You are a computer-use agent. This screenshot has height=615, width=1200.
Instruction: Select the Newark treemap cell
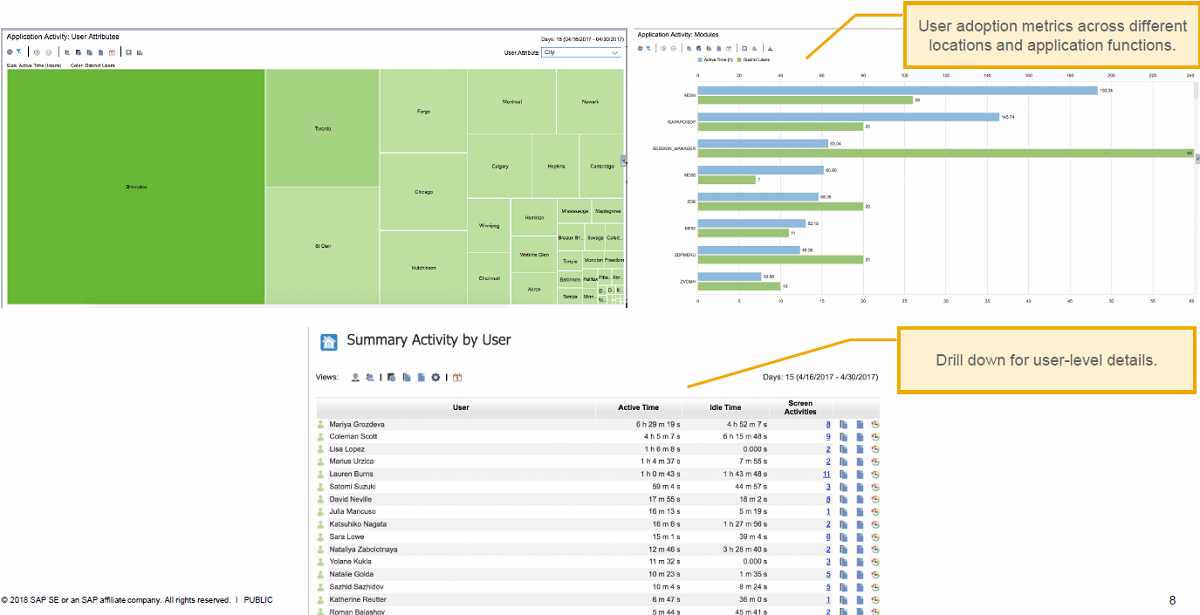(x=590, y=102)
